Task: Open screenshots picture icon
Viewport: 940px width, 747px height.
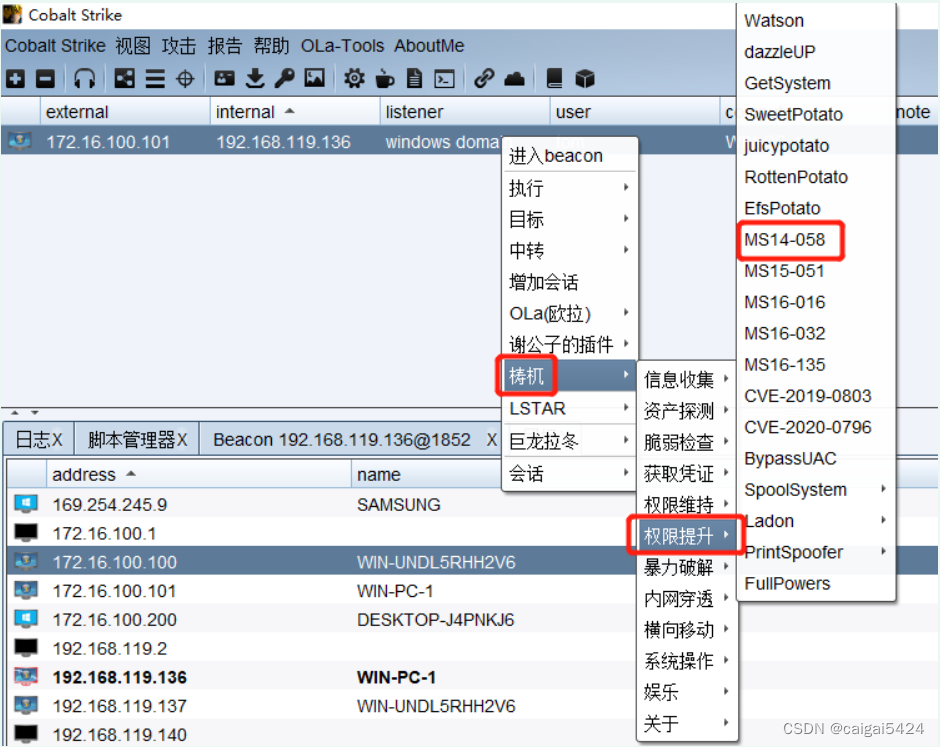Action: pos(315,78)
